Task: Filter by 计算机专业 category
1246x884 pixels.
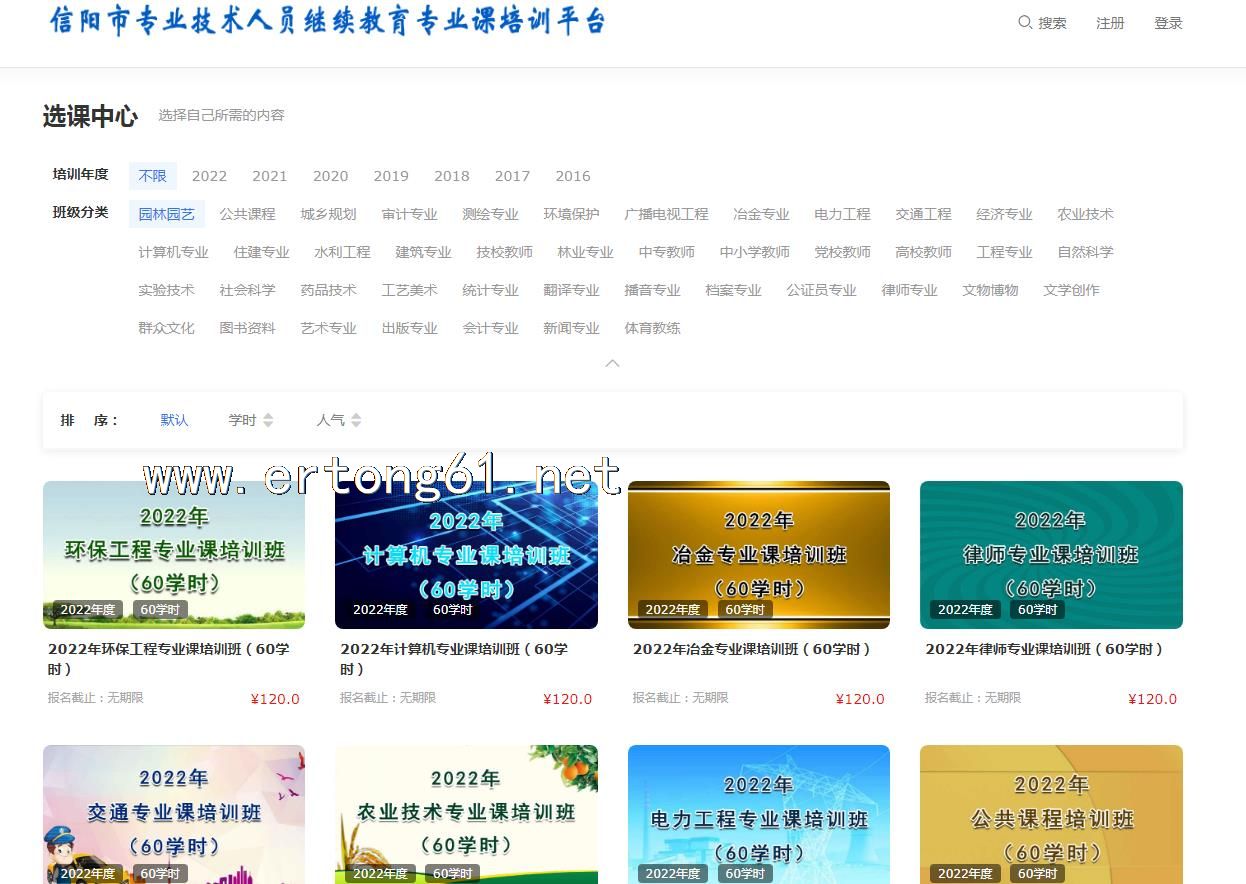Action: (173, 252)
